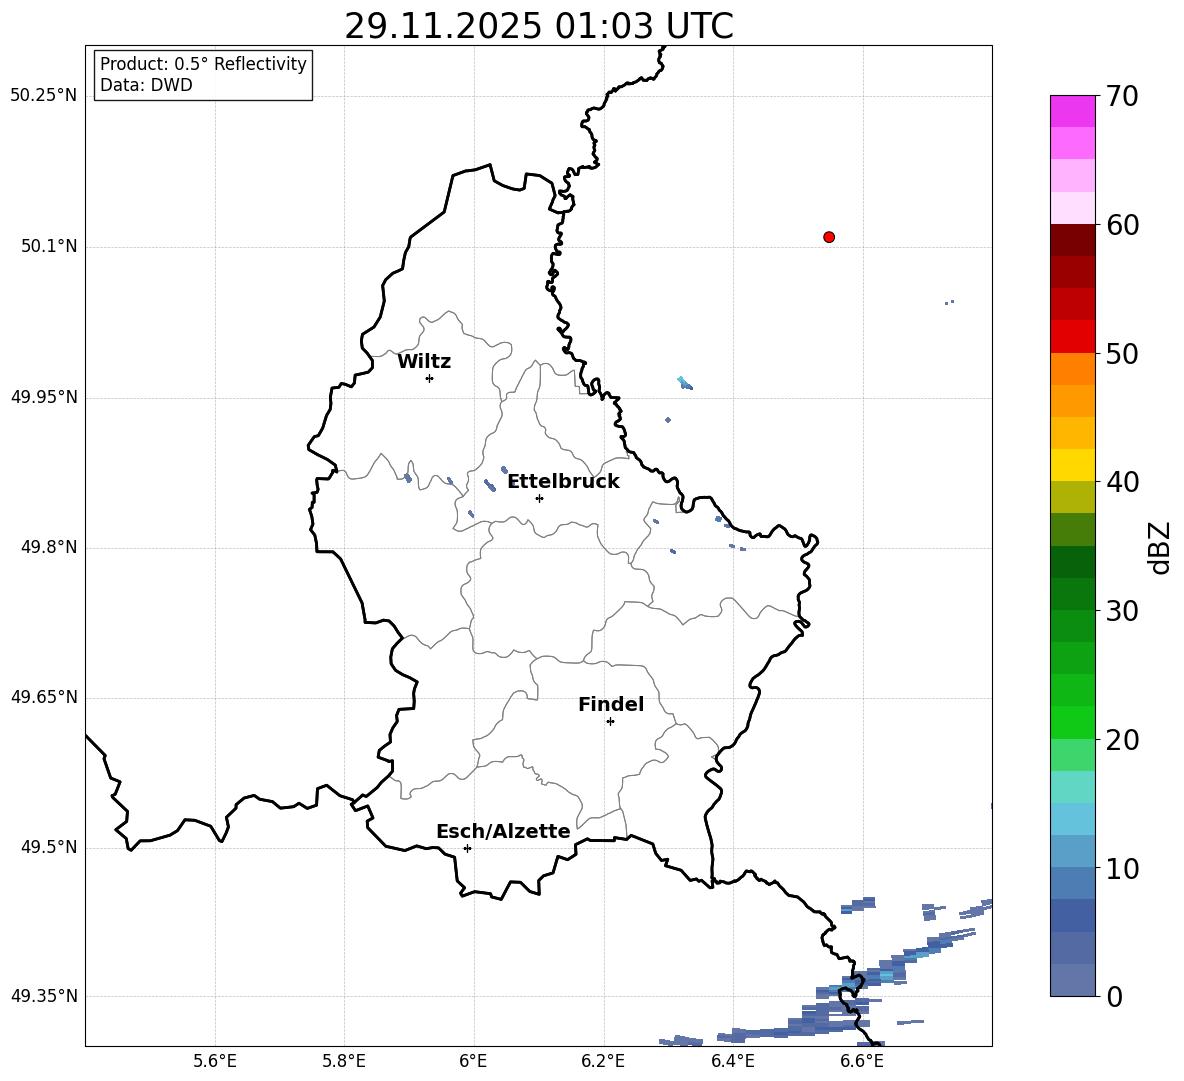Click the 30 colorbar tick label
Viewport: 1184px width, 1081px height.
point(1122,611)
